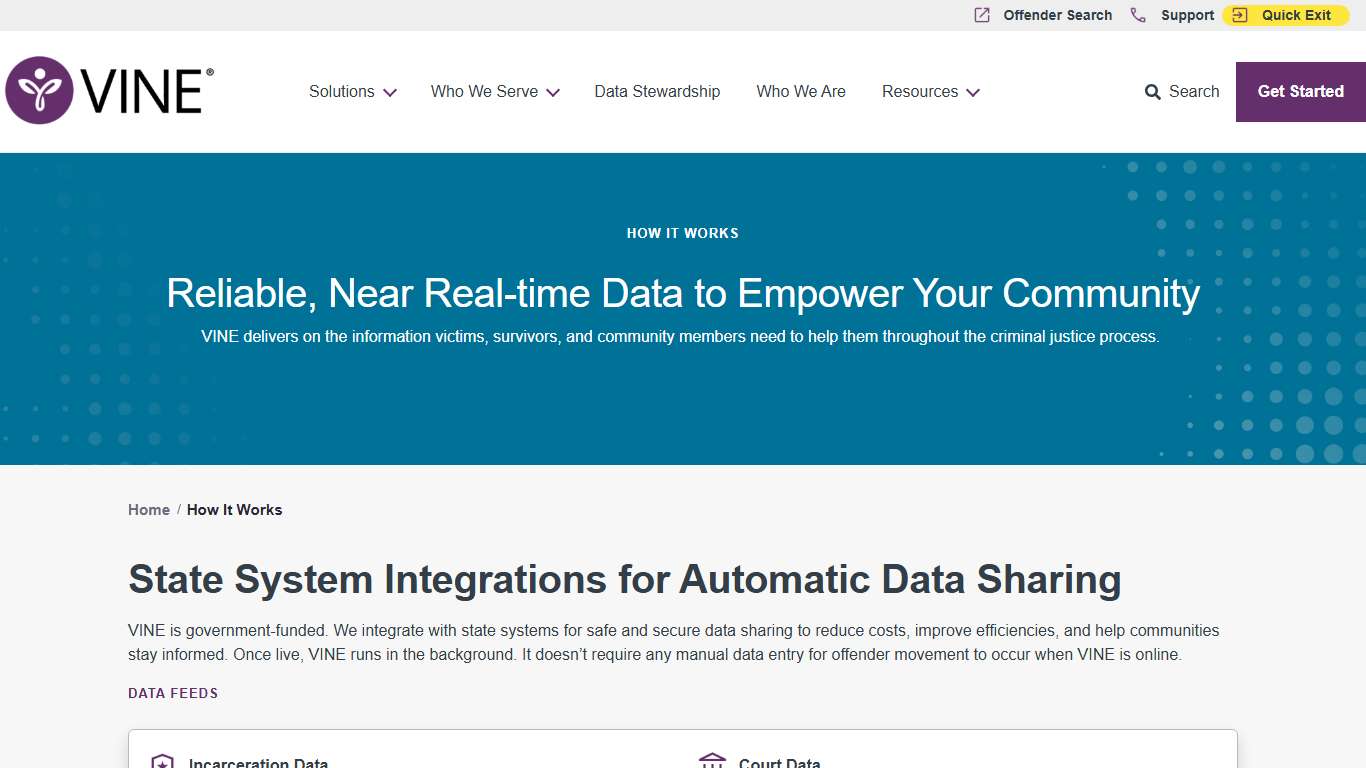Viewport: 1366px width, 768px height.
Task: Click the phone icon next to Support
Action: click(1137, 15)
